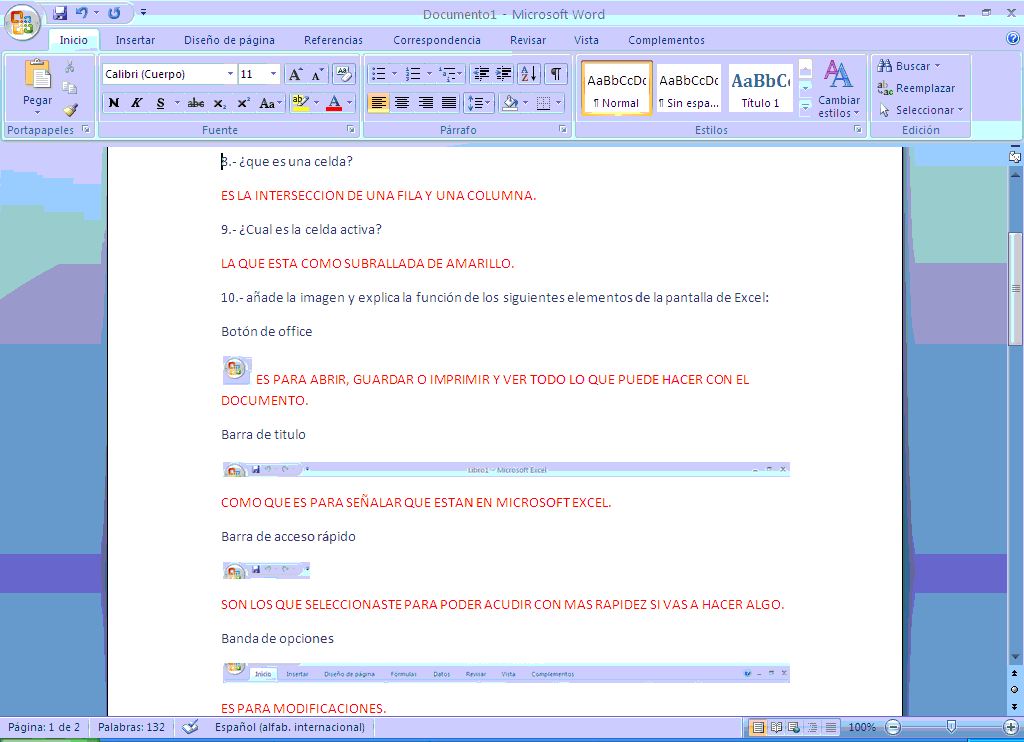Click text highlight color button
This screenshot has width=1024, height=742.
pos(300,103)
